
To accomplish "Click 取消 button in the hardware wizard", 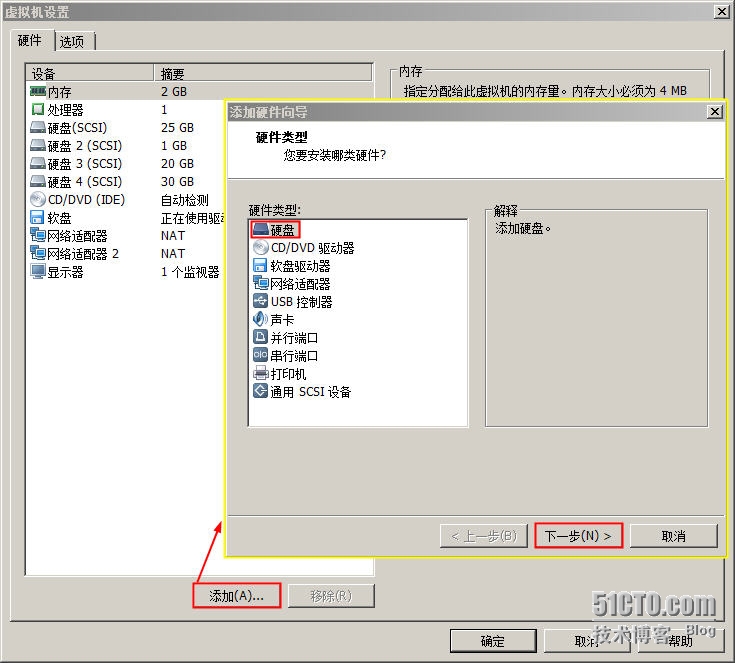I will [674, 536].
